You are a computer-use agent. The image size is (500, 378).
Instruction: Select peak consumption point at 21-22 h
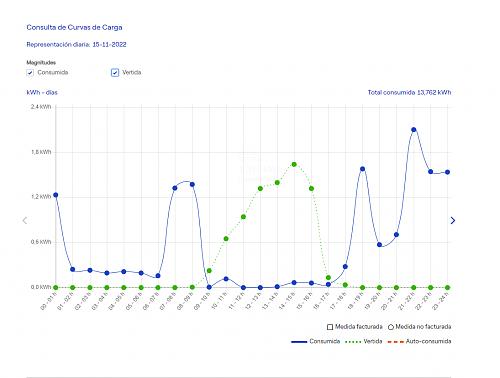[414, 130]
